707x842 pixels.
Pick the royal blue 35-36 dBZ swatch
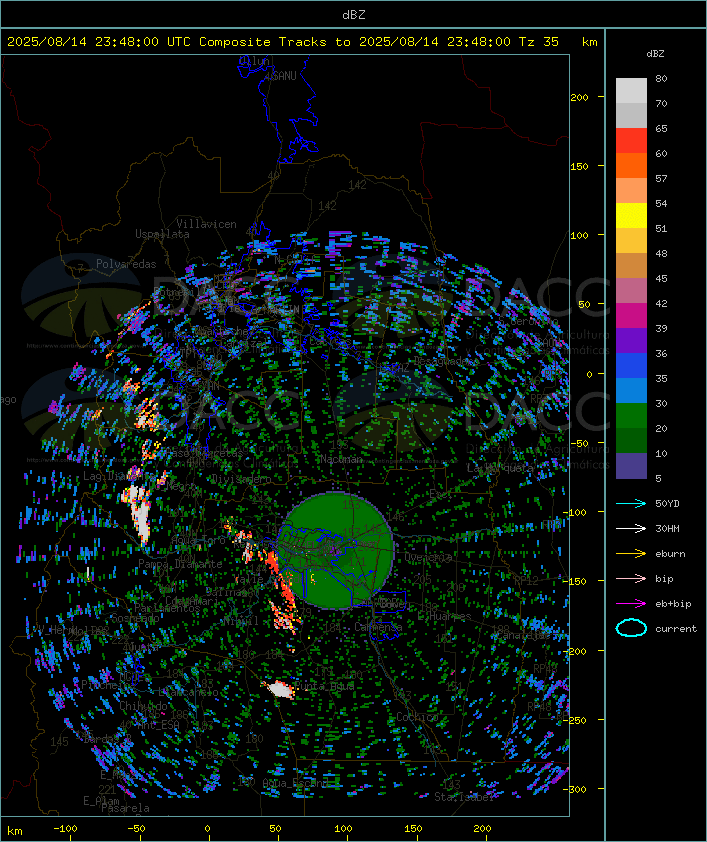(631, 366)
